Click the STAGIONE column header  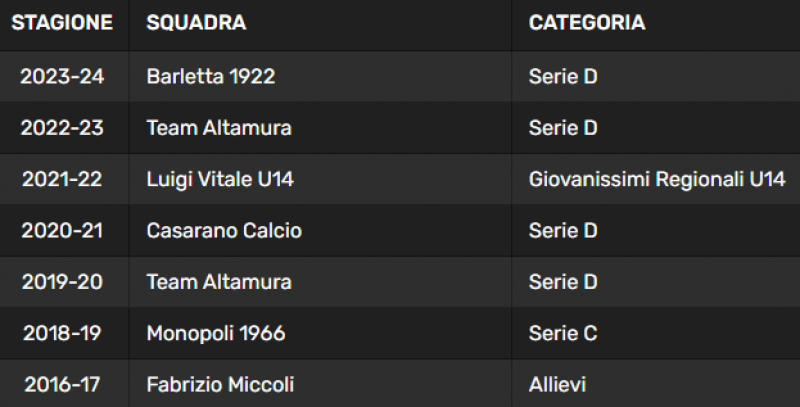[x=62, y=22]
